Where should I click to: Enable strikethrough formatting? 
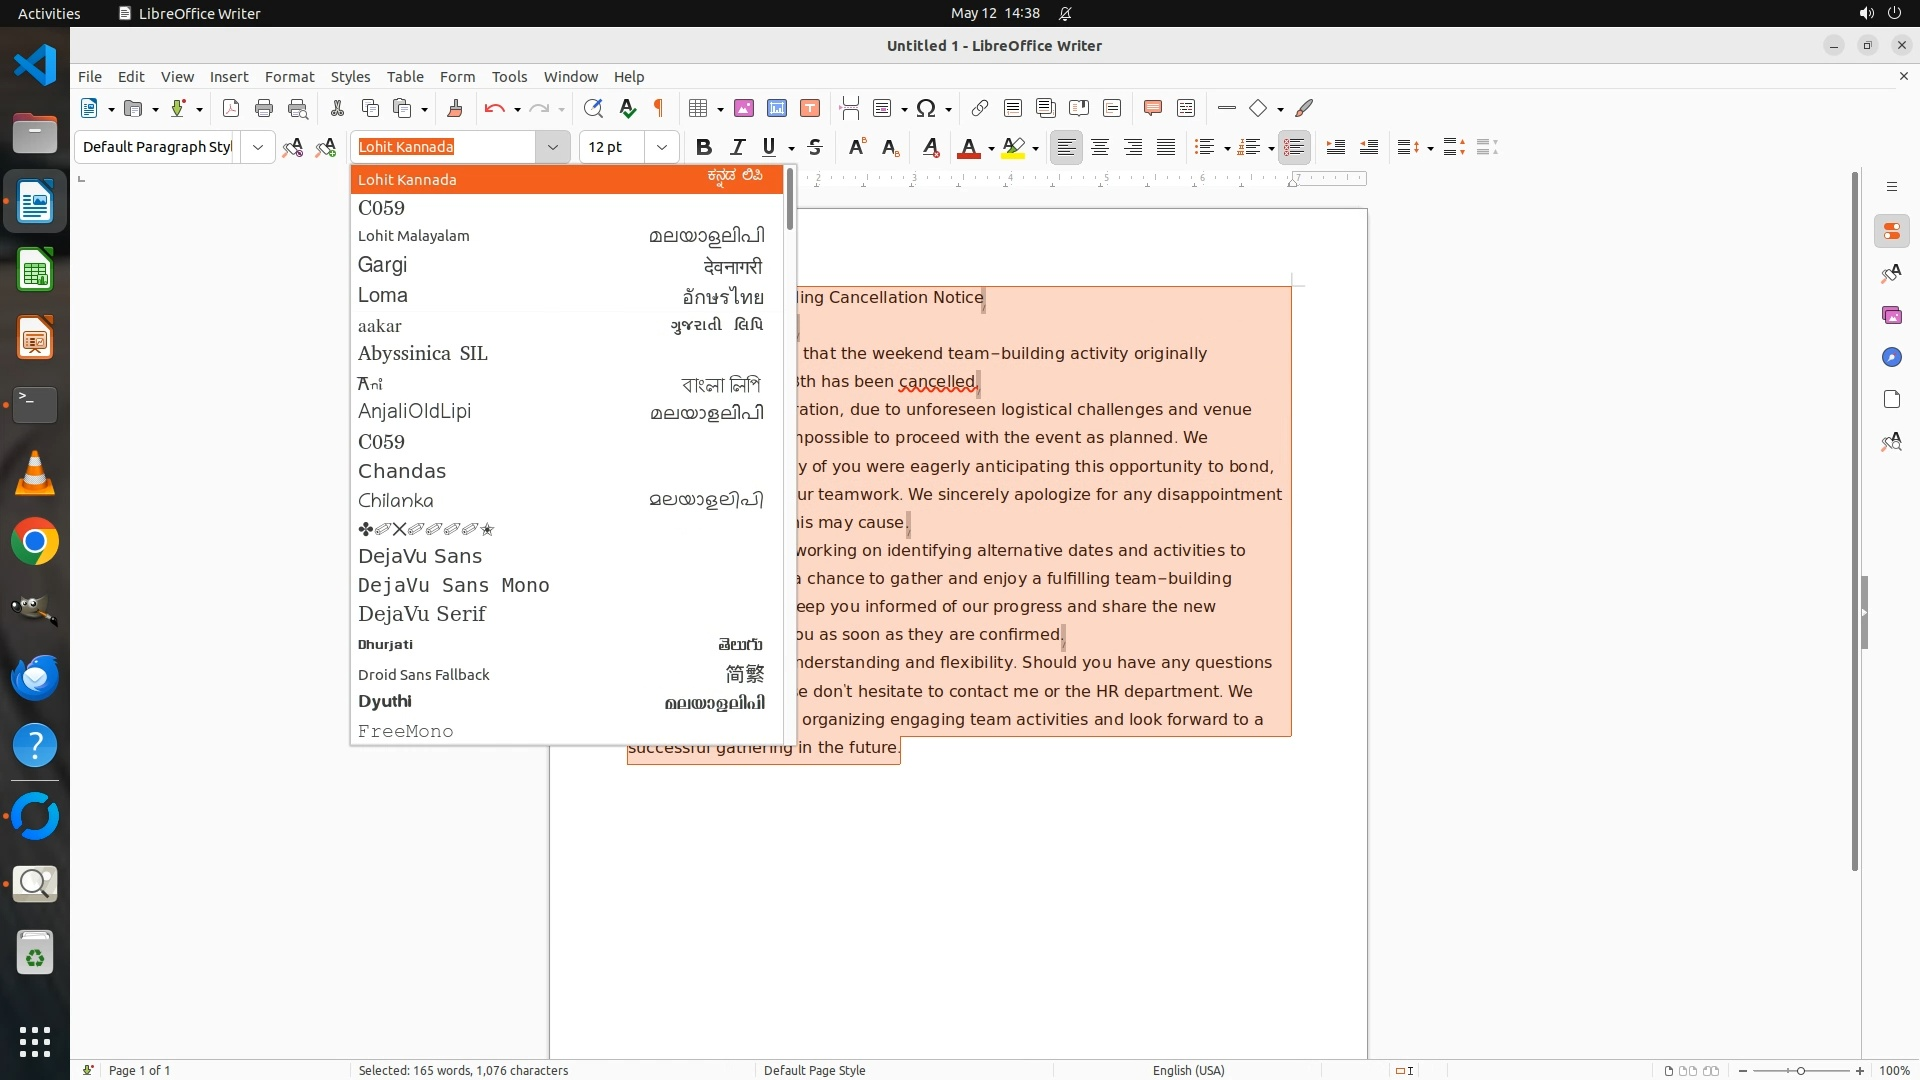(x=815, y=147)
